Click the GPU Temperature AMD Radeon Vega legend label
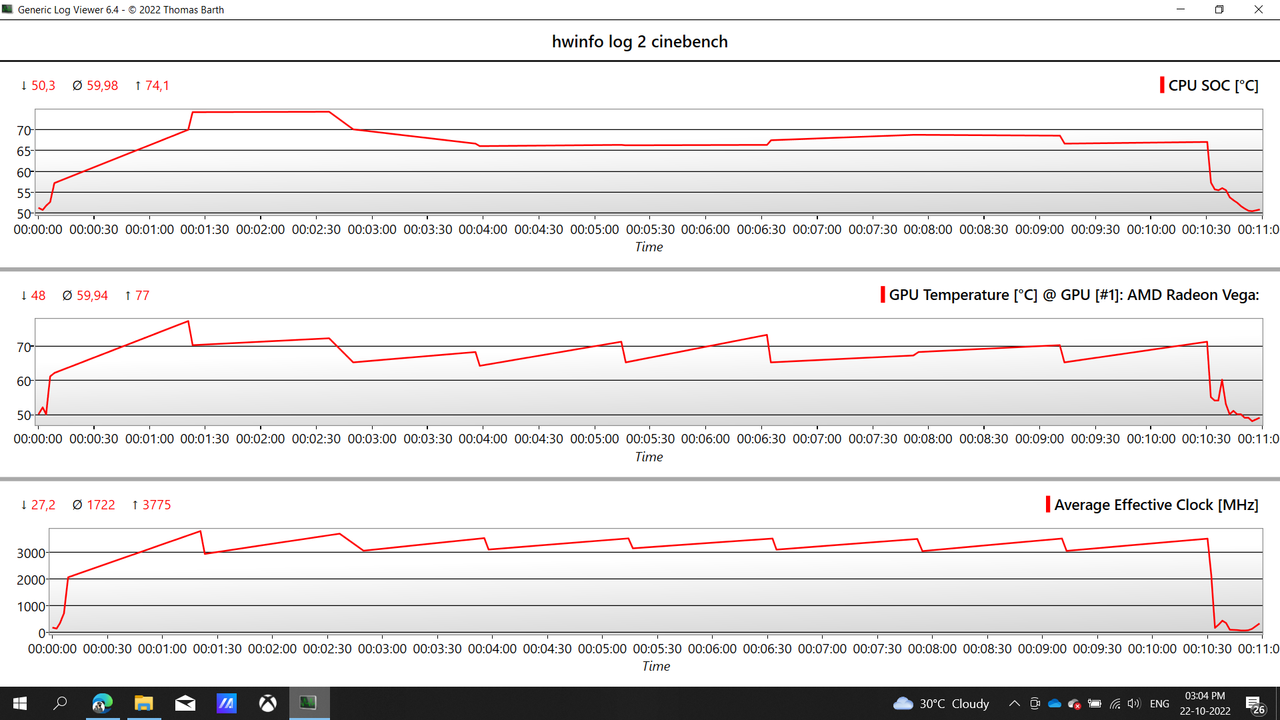Screen dimensions: 1280x720 [x=1074, y=295]
